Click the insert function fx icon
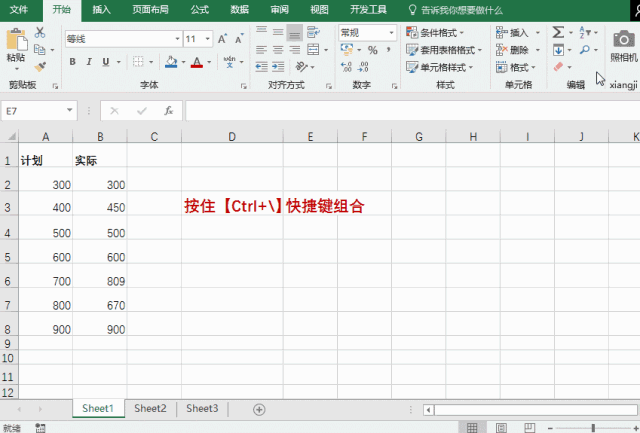640x433 pixels. (169, 111)
